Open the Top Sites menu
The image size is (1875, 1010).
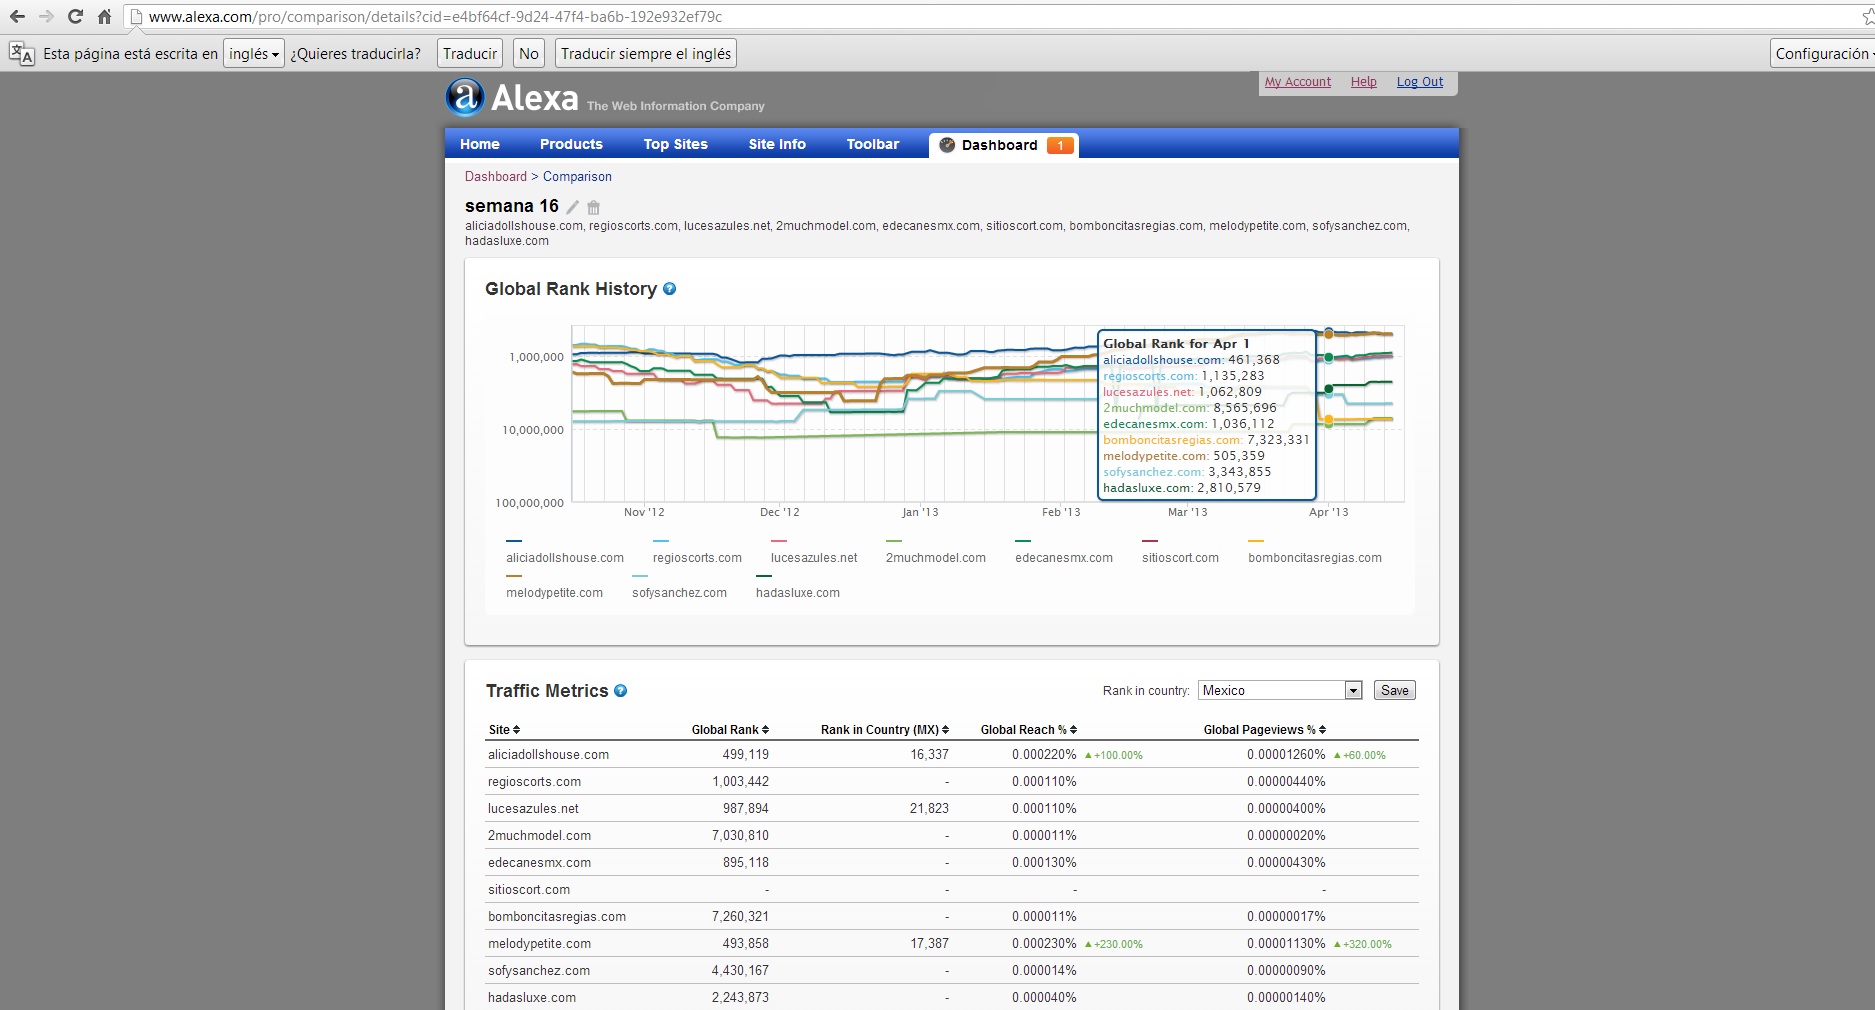(676, 145)
